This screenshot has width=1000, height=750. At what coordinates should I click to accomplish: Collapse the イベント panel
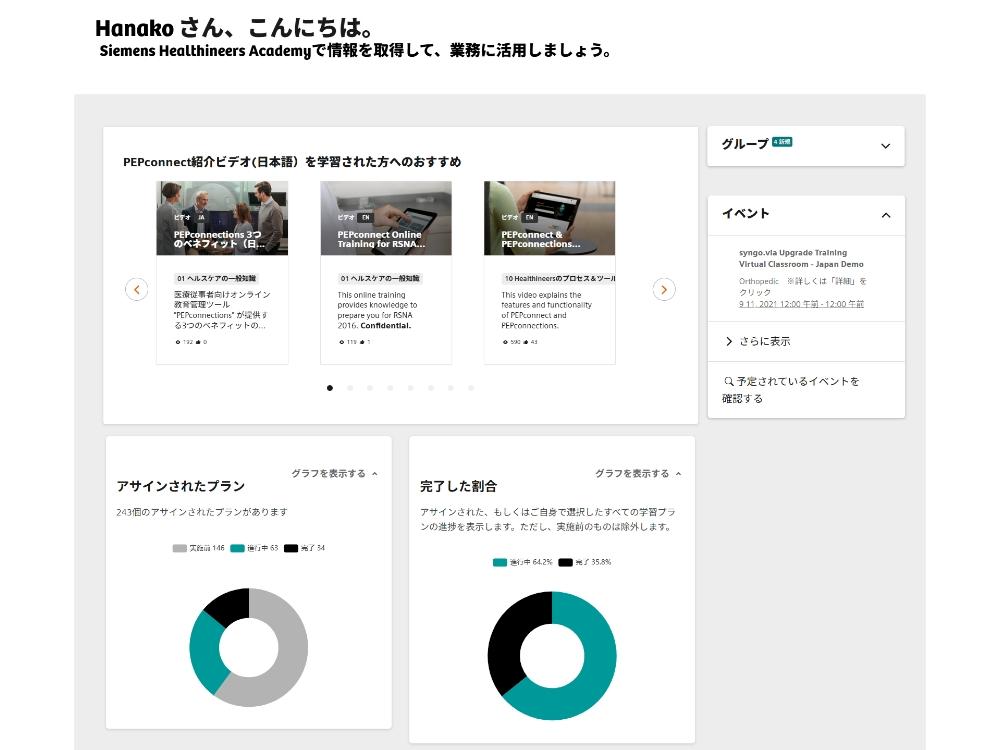pos(885,215)
